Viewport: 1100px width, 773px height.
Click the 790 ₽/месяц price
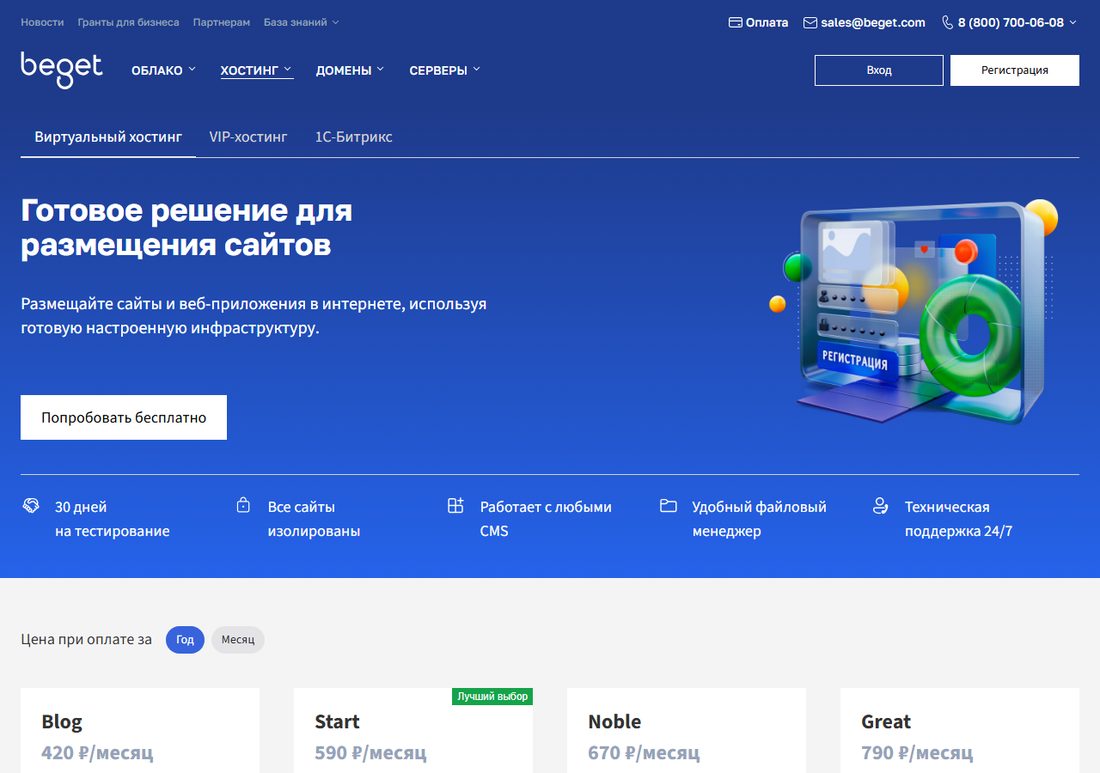point(917,753)
